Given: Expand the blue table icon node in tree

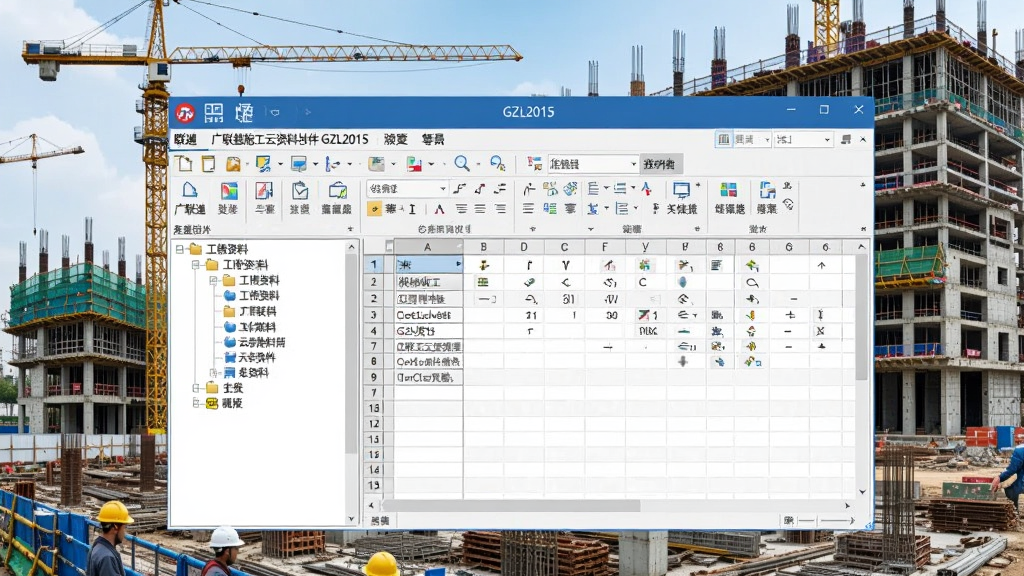Looking at the screenshot, I should pyautogui.click(x=213, y=373).
